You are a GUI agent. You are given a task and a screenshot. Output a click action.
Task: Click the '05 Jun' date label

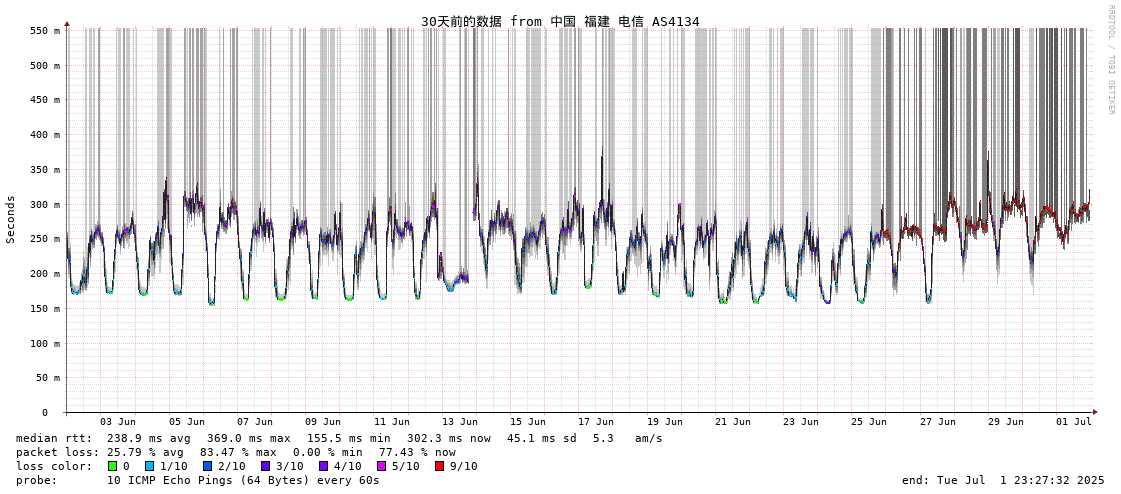coord(187,423)
